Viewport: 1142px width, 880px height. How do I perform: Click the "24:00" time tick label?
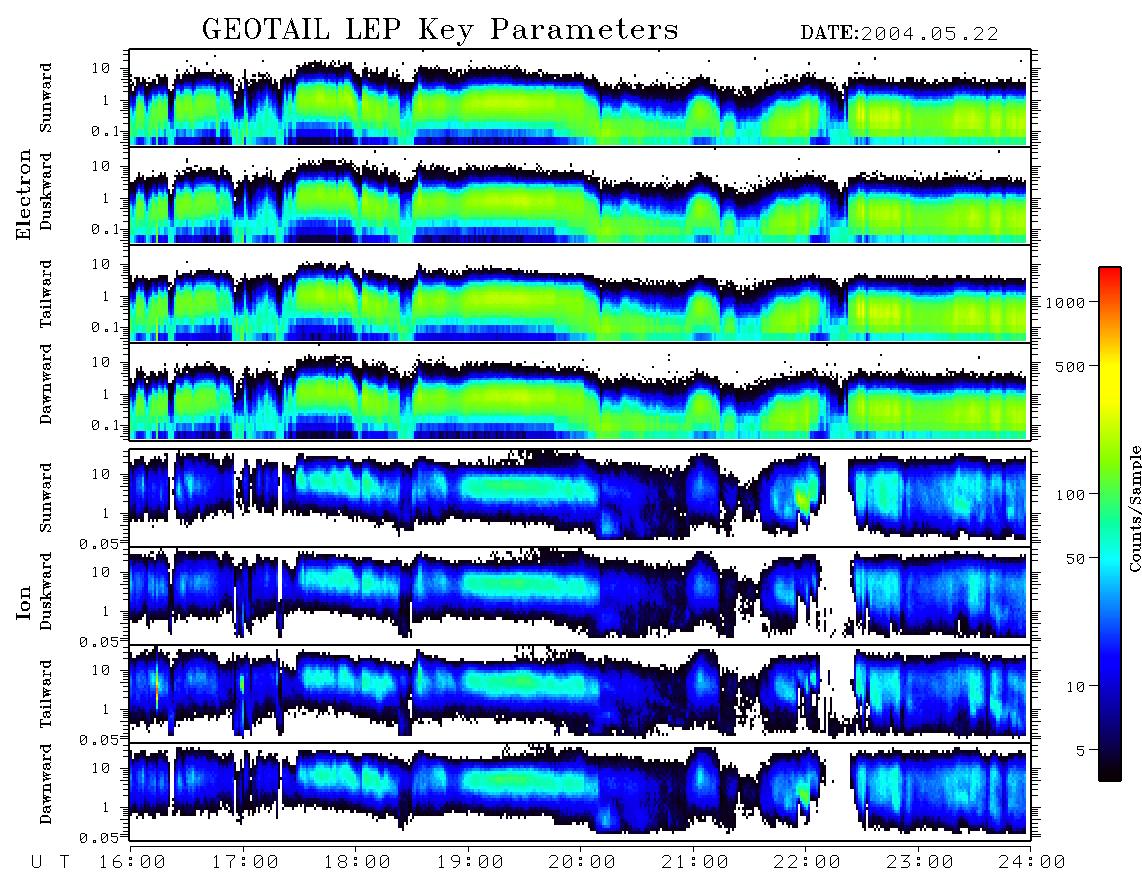pos(1032,862)
